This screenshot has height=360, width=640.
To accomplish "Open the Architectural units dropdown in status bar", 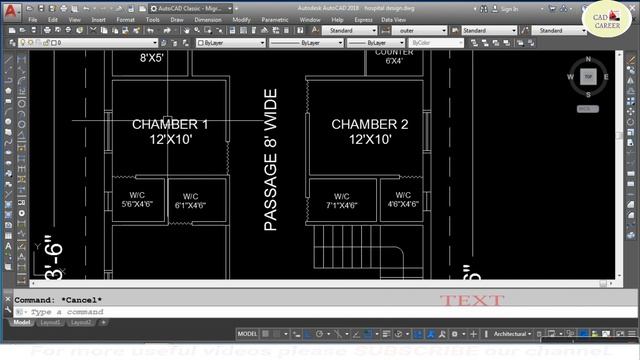I will tap(512, 334).
